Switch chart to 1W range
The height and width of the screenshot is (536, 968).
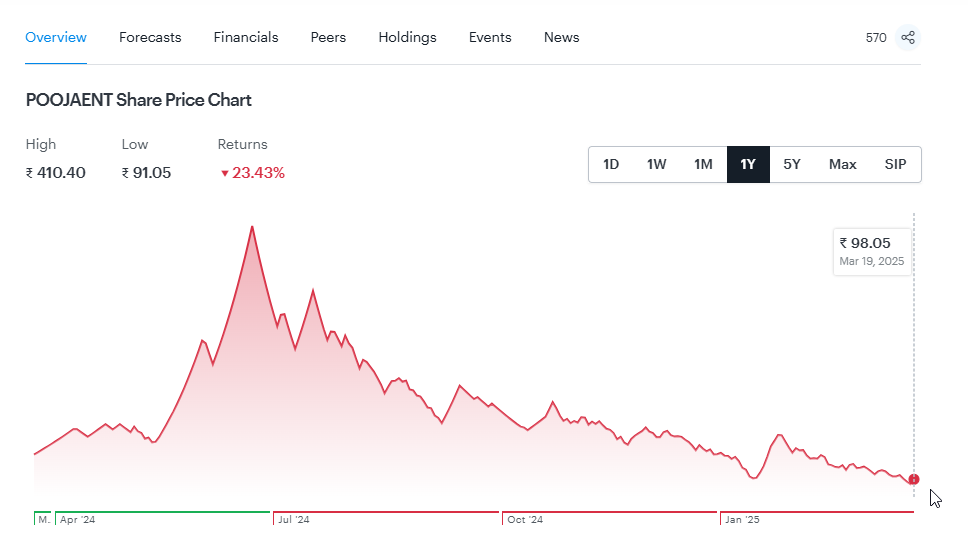click(x=656, y=164)
